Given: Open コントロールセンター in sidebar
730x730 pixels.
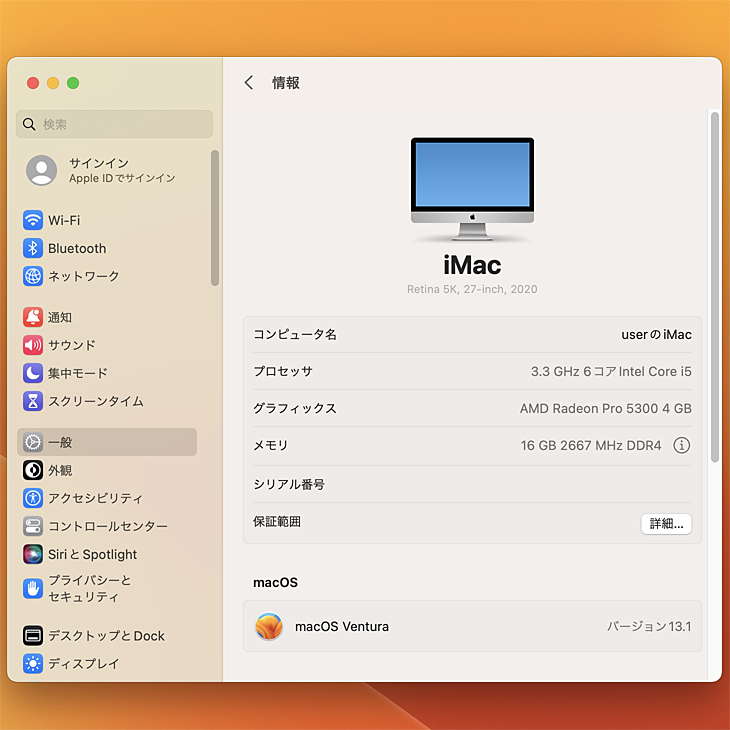Looking at the screenshot, I should pyautogui.click(x=107, y=526).
